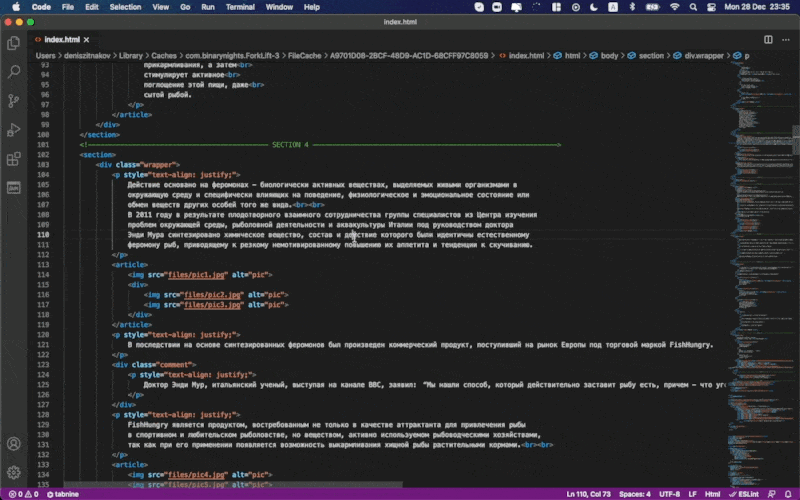Place cursor on line 120 p tag
This screenshot has height=500, width=800.
pyautogui.click(x=176, y=335)
